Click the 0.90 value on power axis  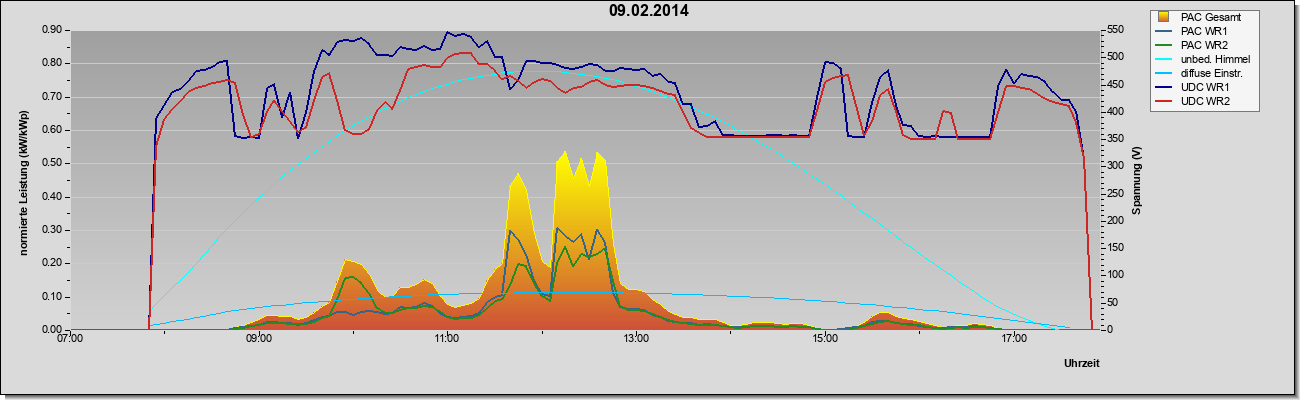click(53, 30)
